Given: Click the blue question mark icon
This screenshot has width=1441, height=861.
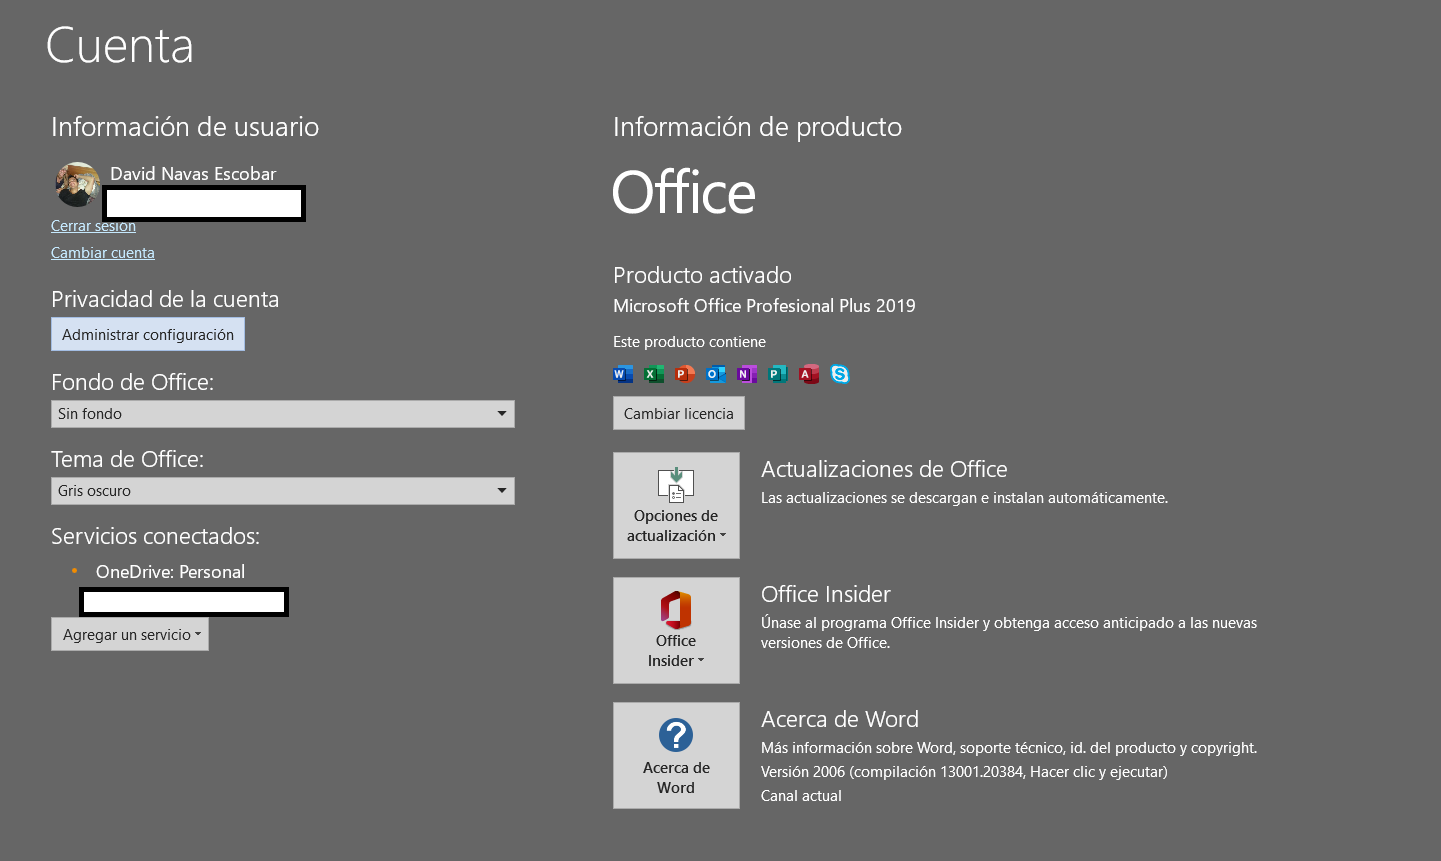Looking at the screenshot, I should pyautogui.click(x=676, y=735).
